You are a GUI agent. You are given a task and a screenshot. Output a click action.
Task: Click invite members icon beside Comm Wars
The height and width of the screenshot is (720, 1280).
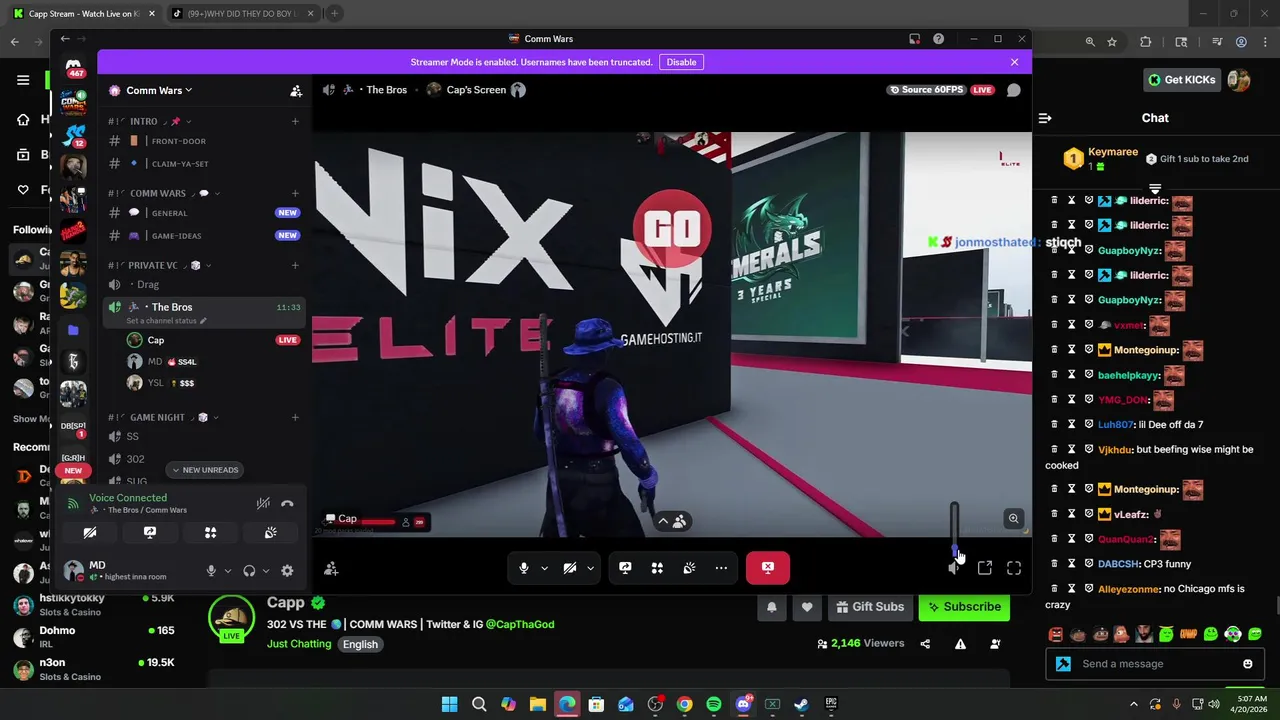(296, 91)
